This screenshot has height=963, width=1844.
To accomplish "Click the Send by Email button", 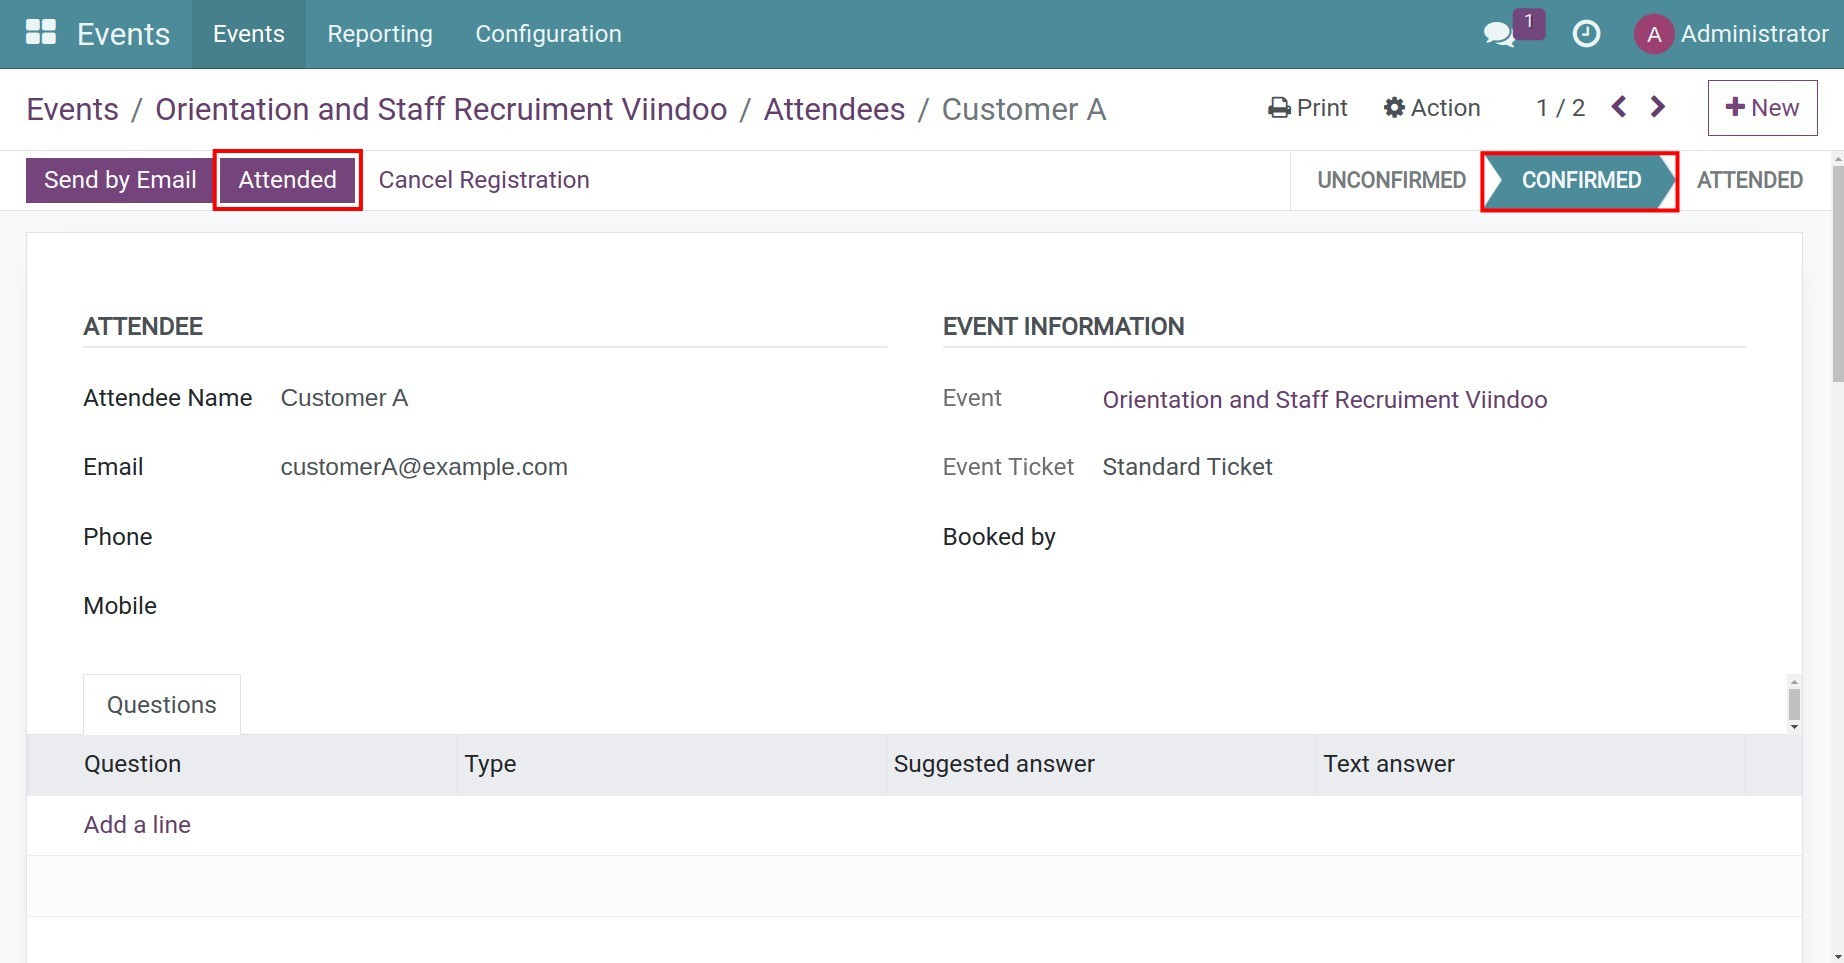I will click(x=120, y=180).
